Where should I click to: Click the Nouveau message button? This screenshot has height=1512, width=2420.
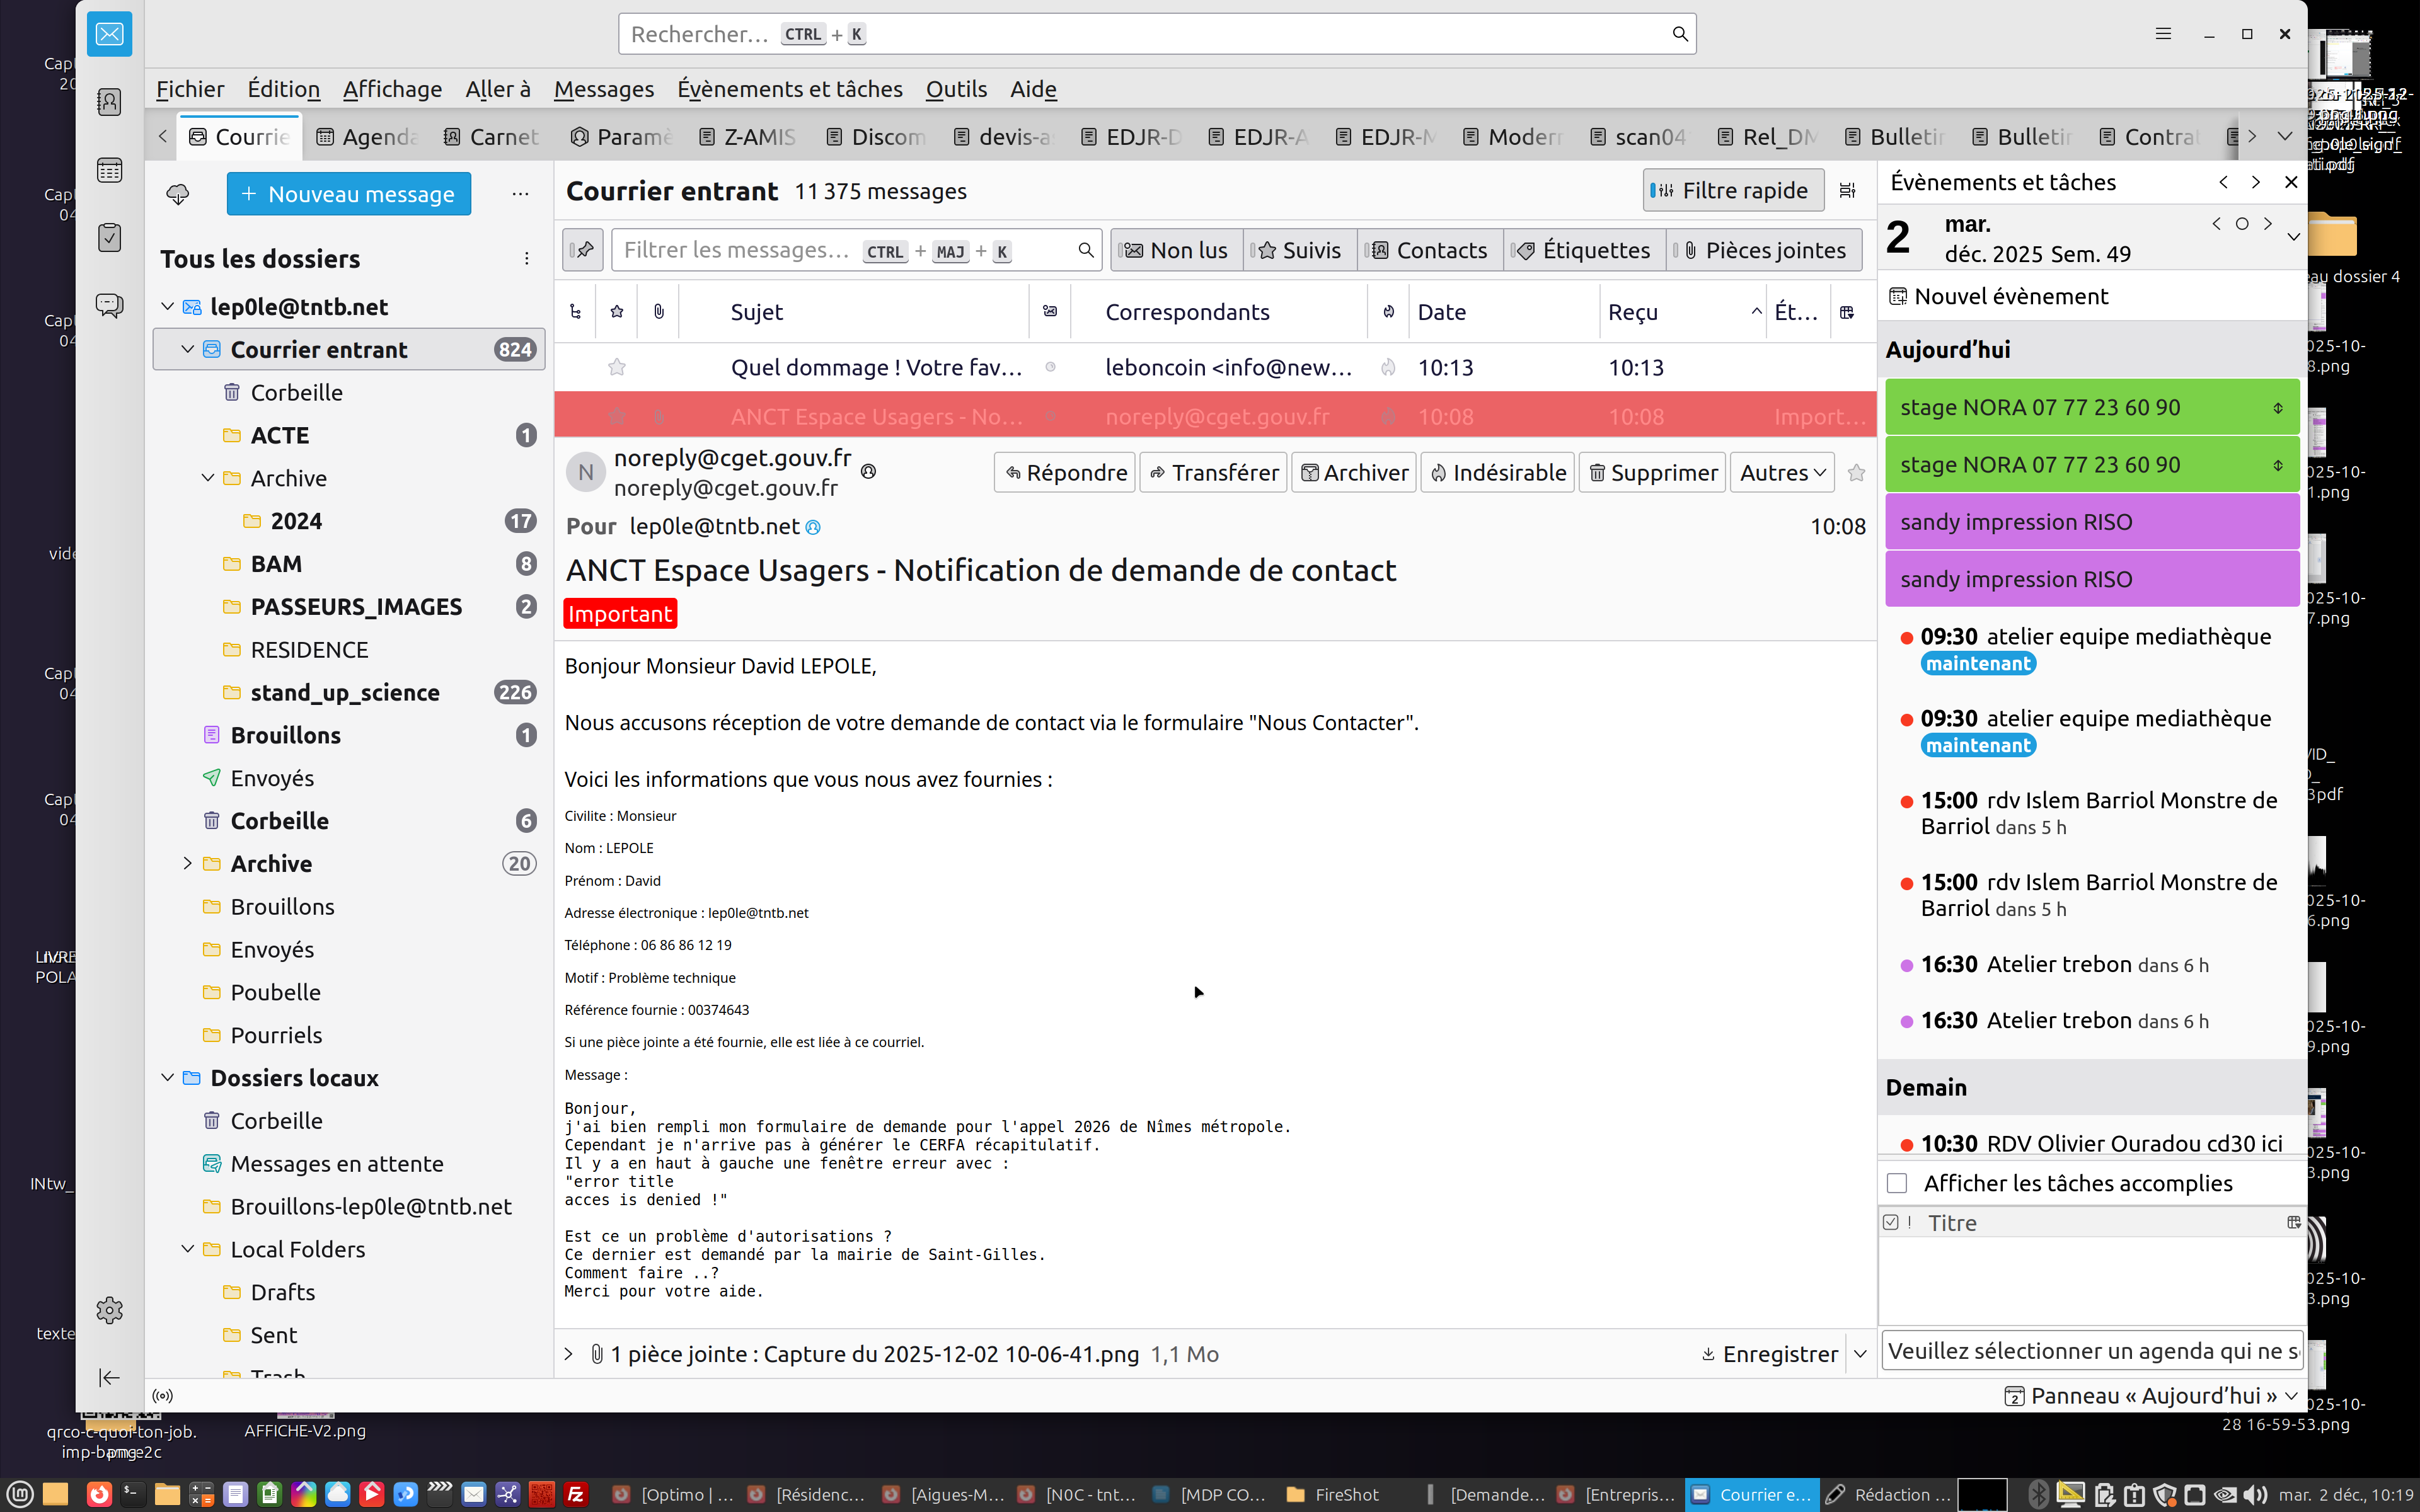tap(348, 194)
